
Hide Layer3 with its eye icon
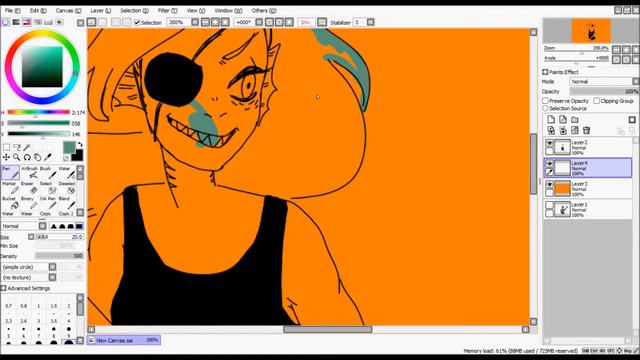[x=549, y=184]
